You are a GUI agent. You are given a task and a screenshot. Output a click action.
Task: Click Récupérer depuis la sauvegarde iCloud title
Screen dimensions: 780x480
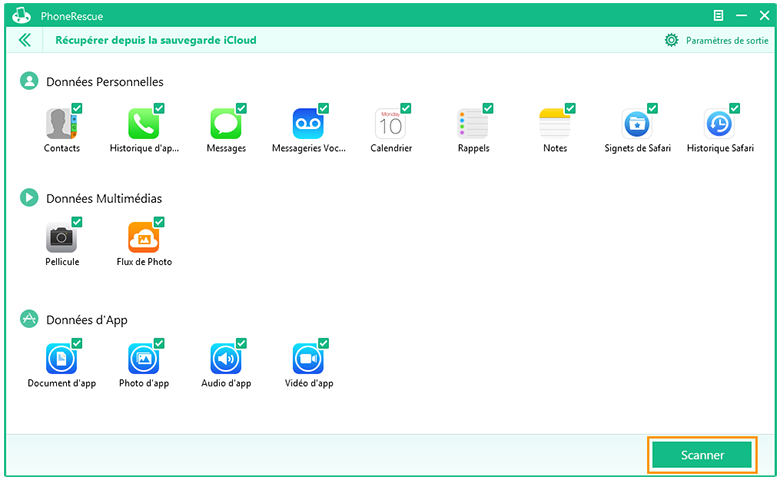pos(156,40)
